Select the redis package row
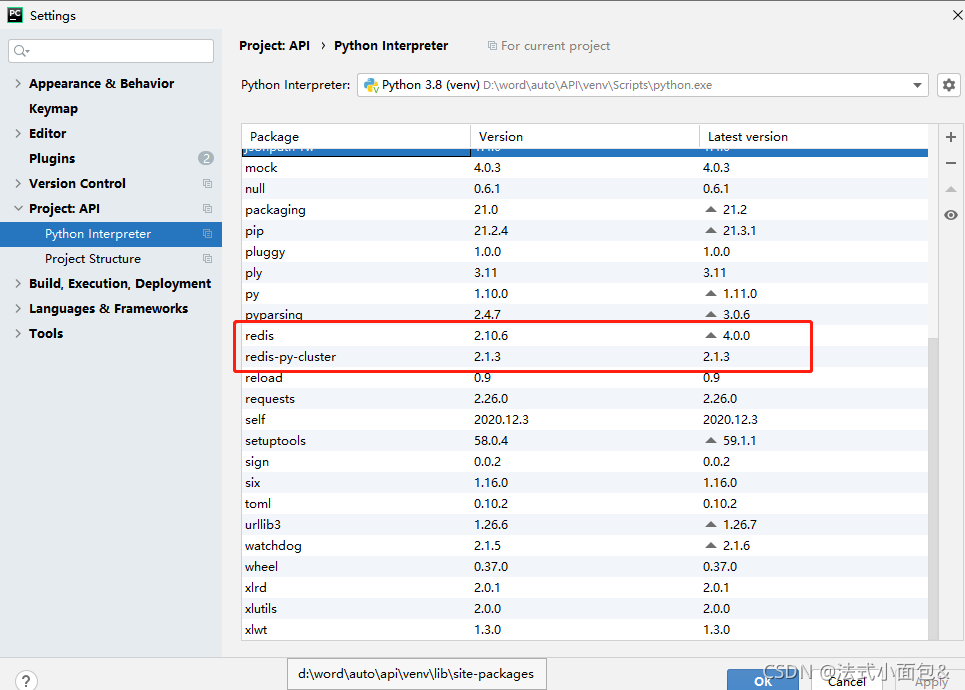The width and height of the screenshot is (965, 690). 585,335
